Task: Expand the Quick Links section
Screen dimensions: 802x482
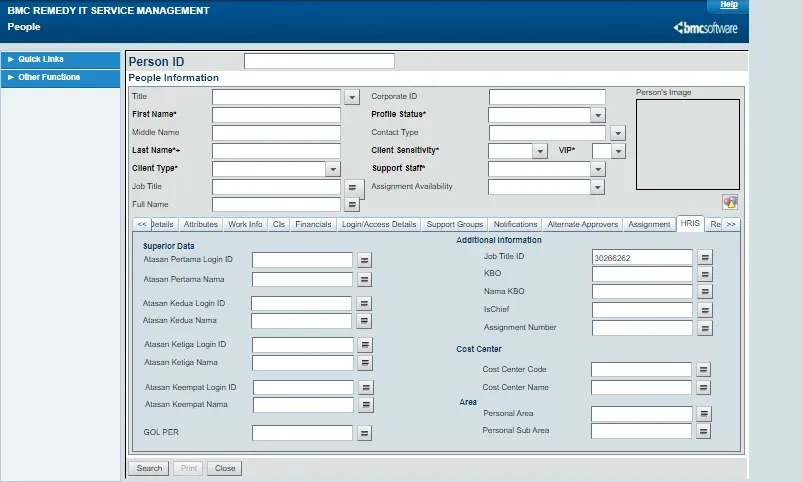Action: click(x=40, y=59)
